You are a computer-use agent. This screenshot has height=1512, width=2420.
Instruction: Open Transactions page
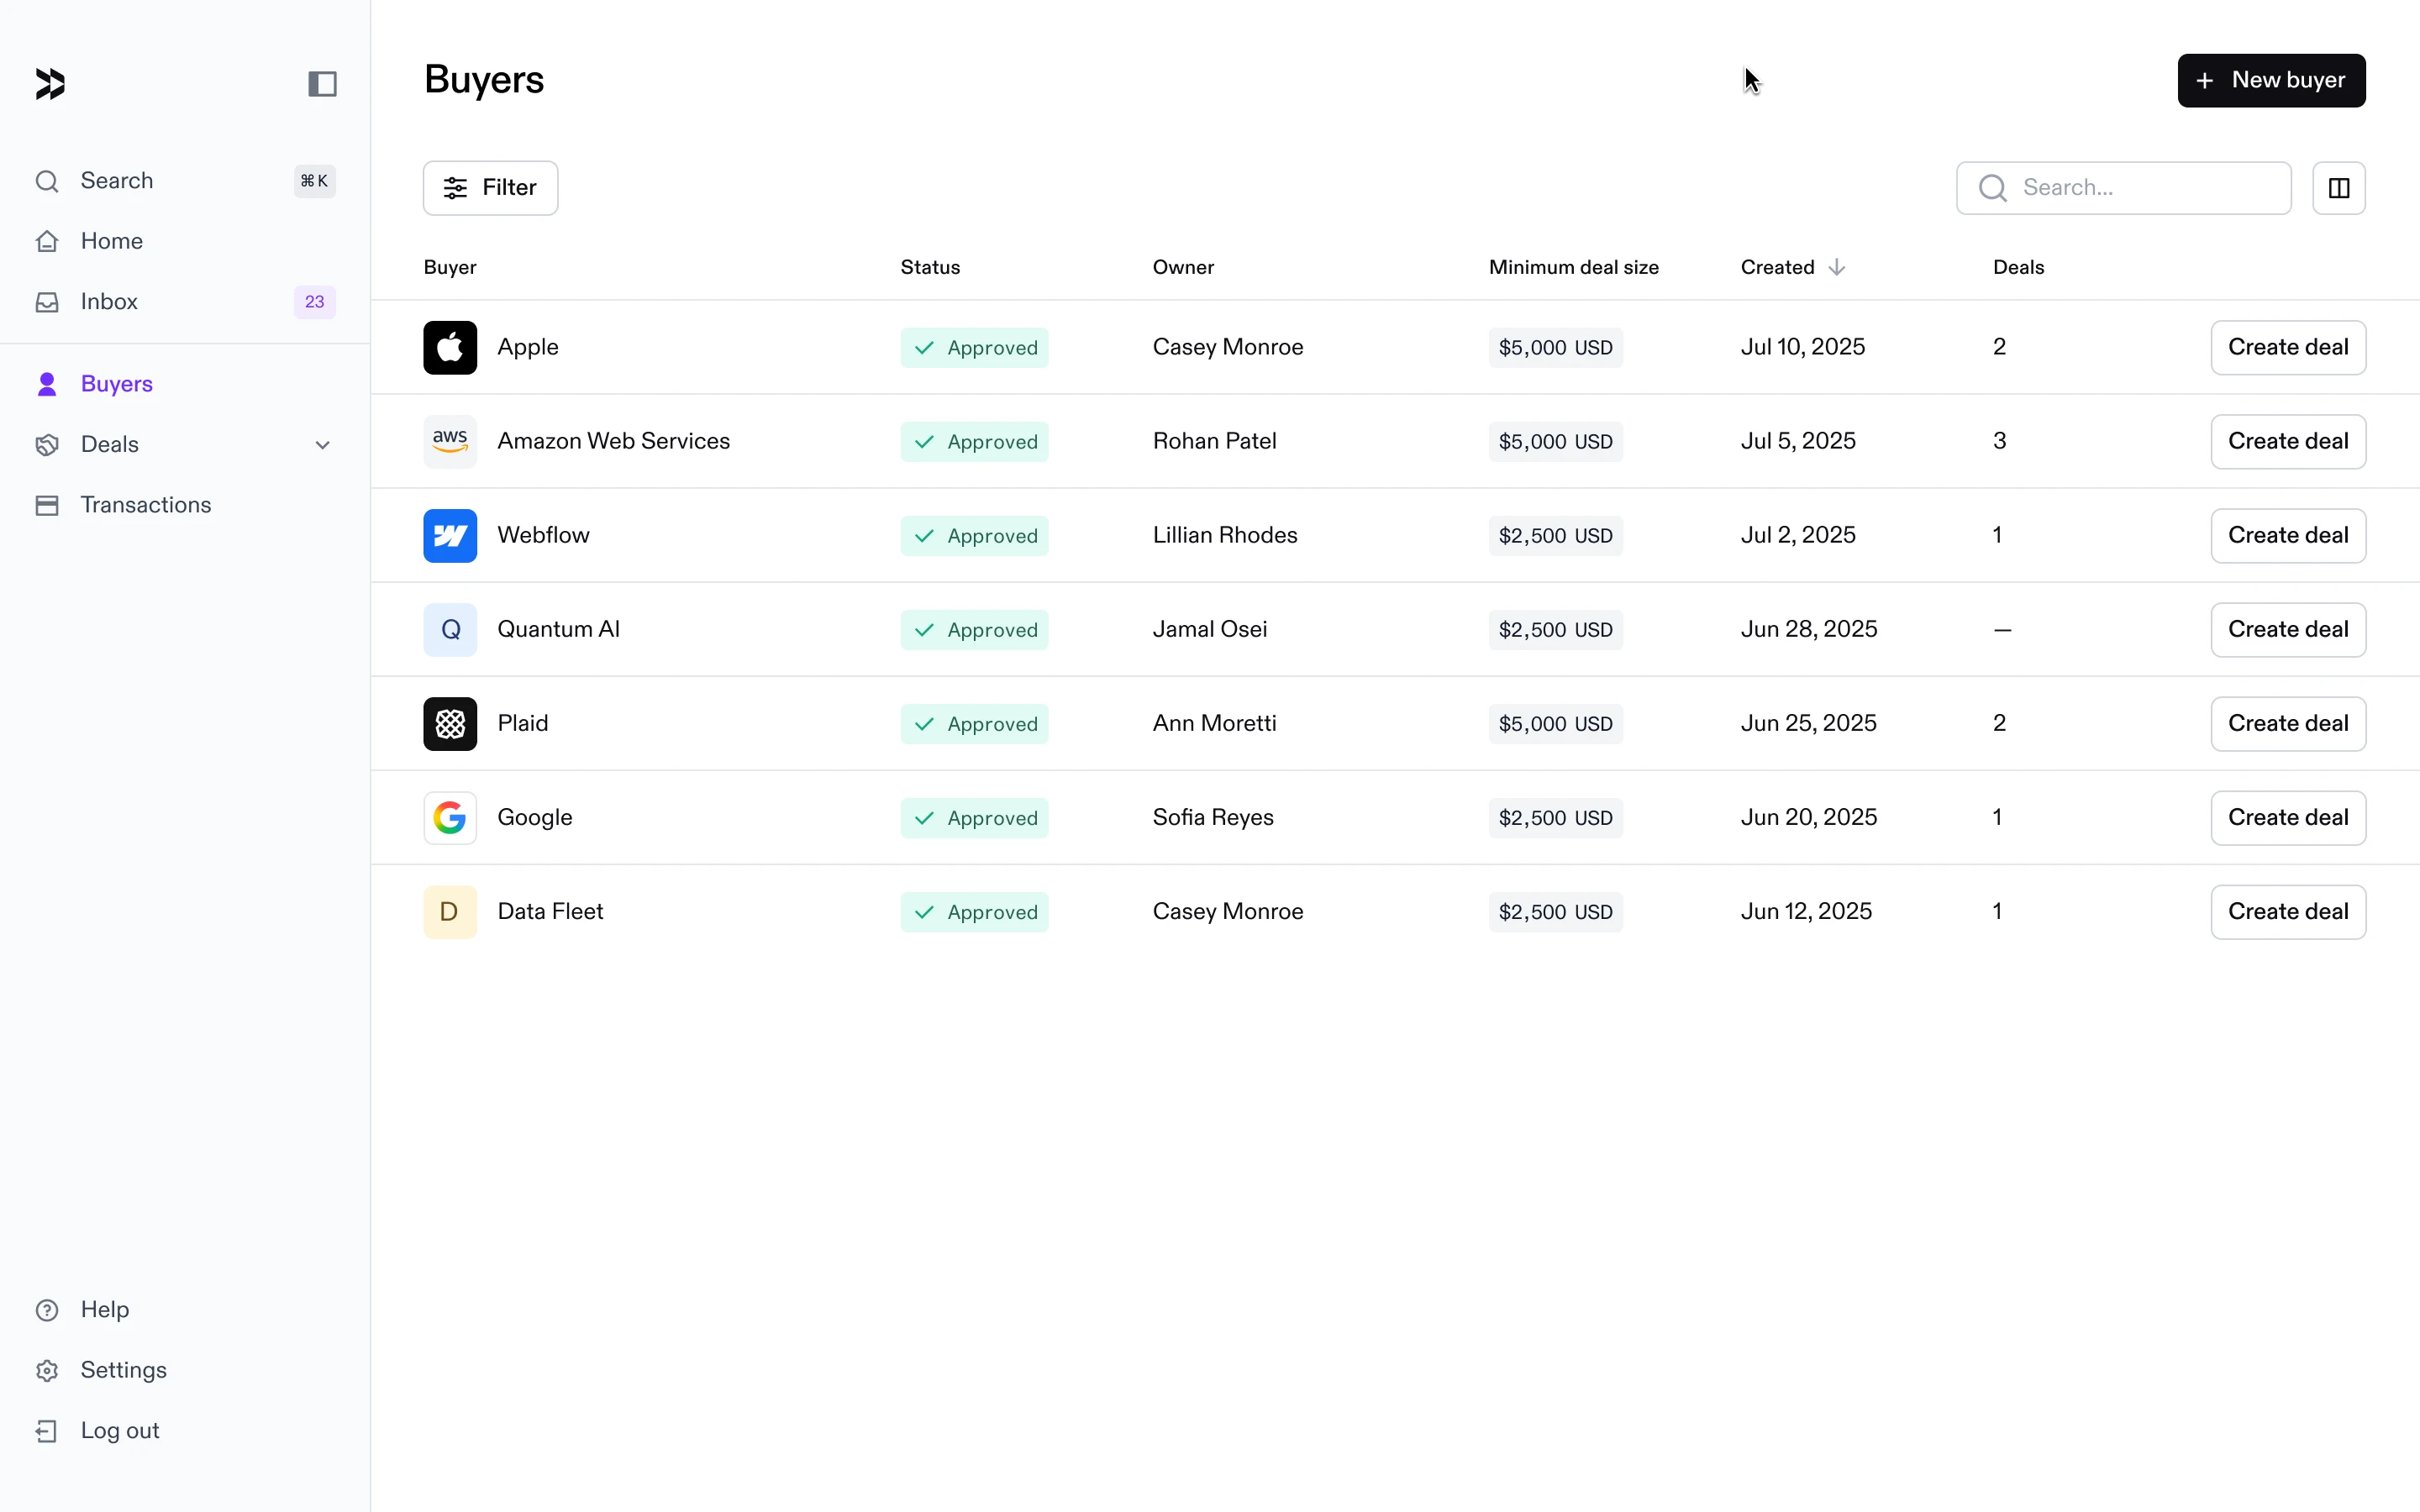coord(185,505)
